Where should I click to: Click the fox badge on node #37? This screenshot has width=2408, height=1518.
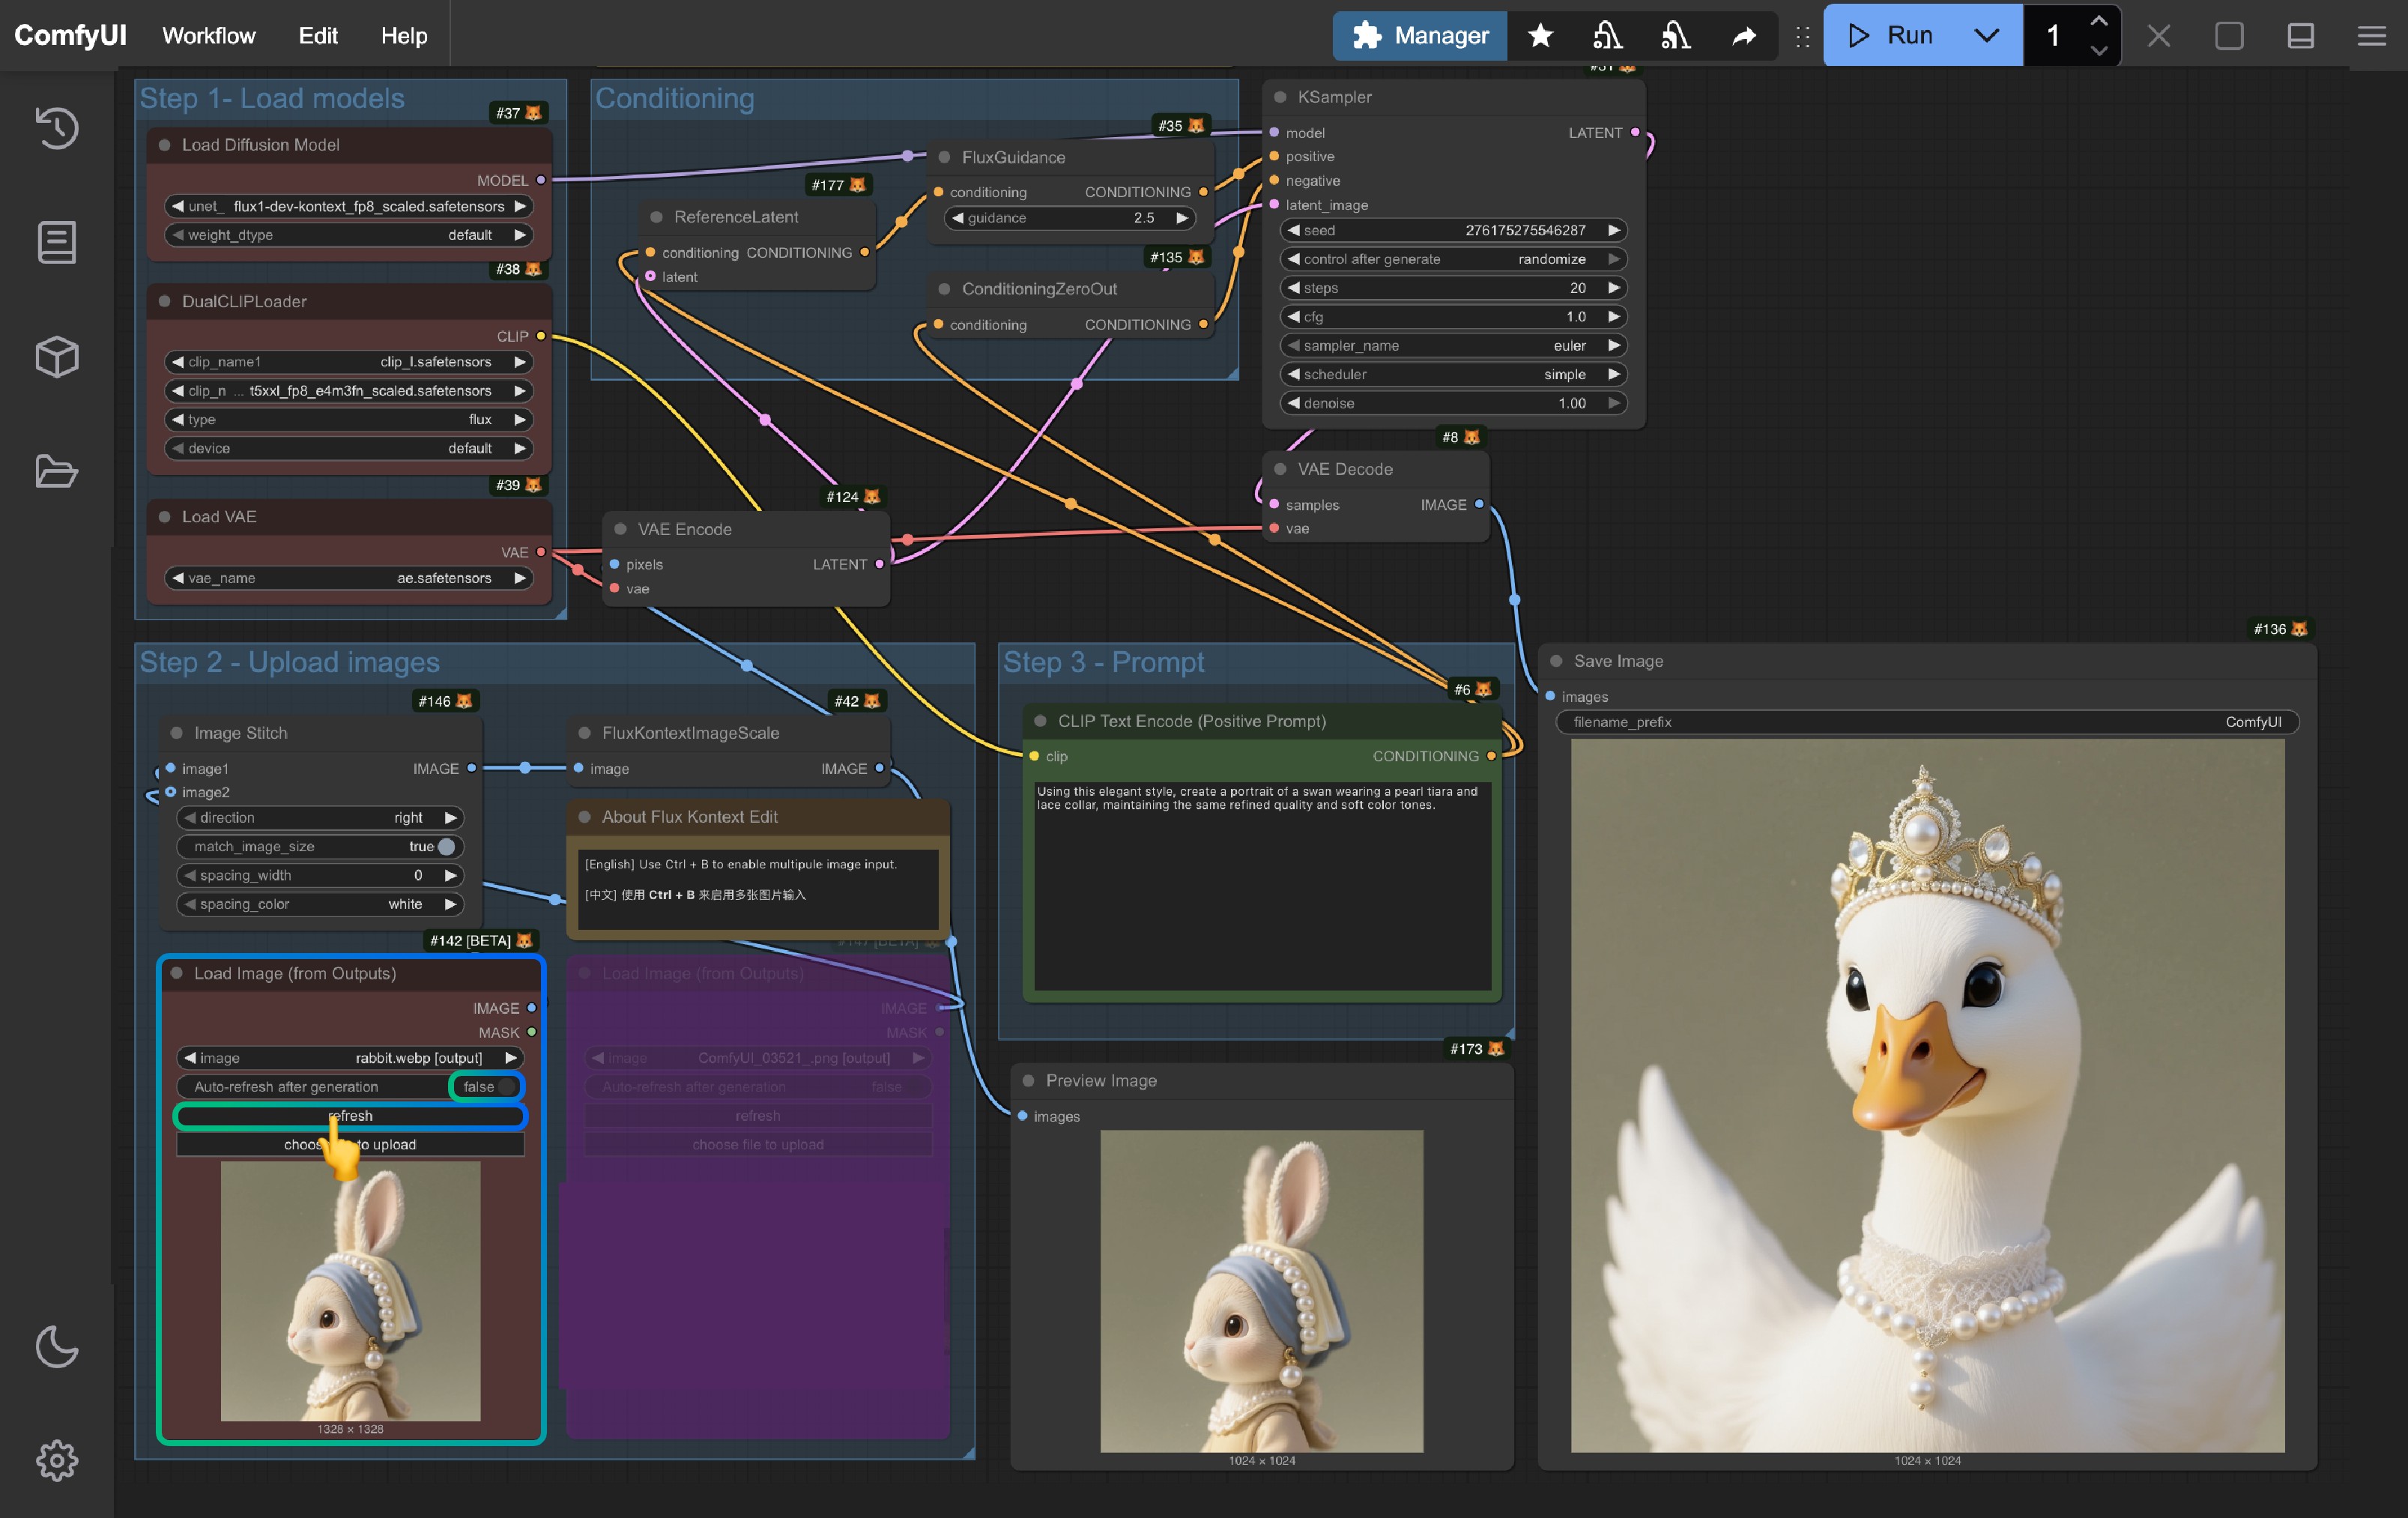tap(533, 113)
